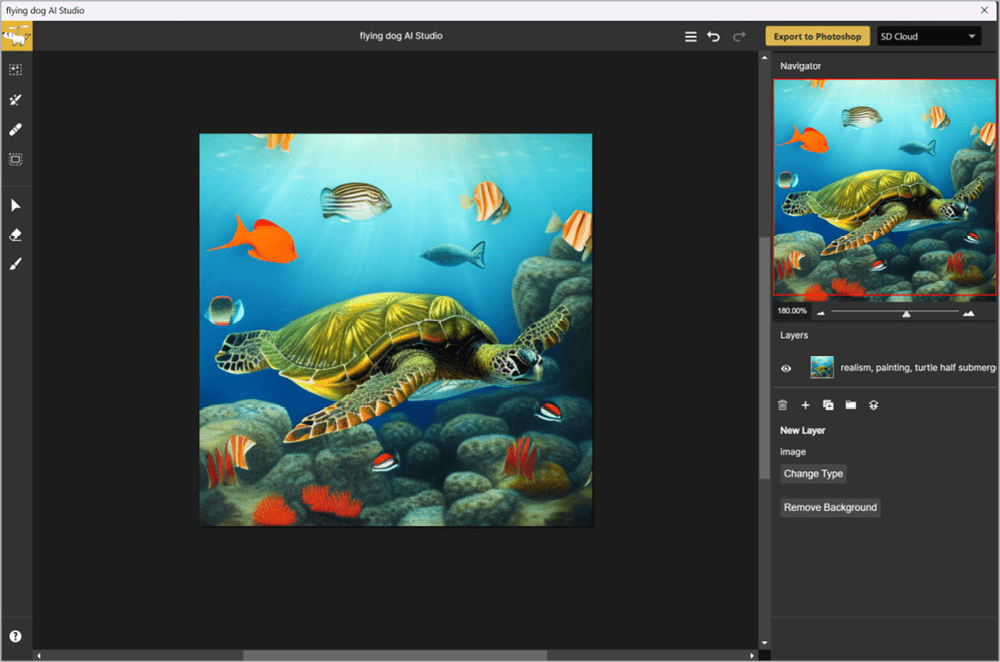Click the large mountain zoom-in icon
This screenshot has height=662, width=1000.
coord(969,313)
